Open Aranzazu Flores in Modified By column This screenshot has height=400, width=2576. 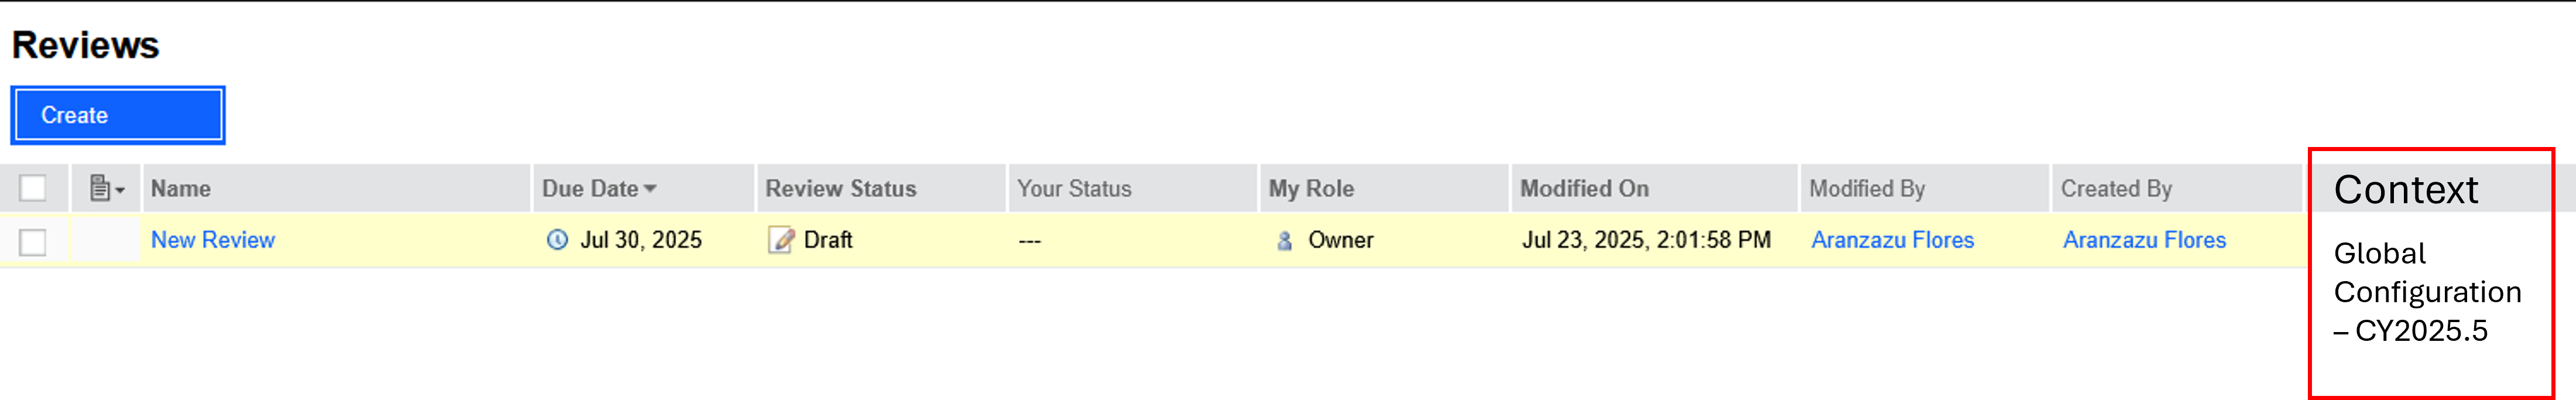1892,240
